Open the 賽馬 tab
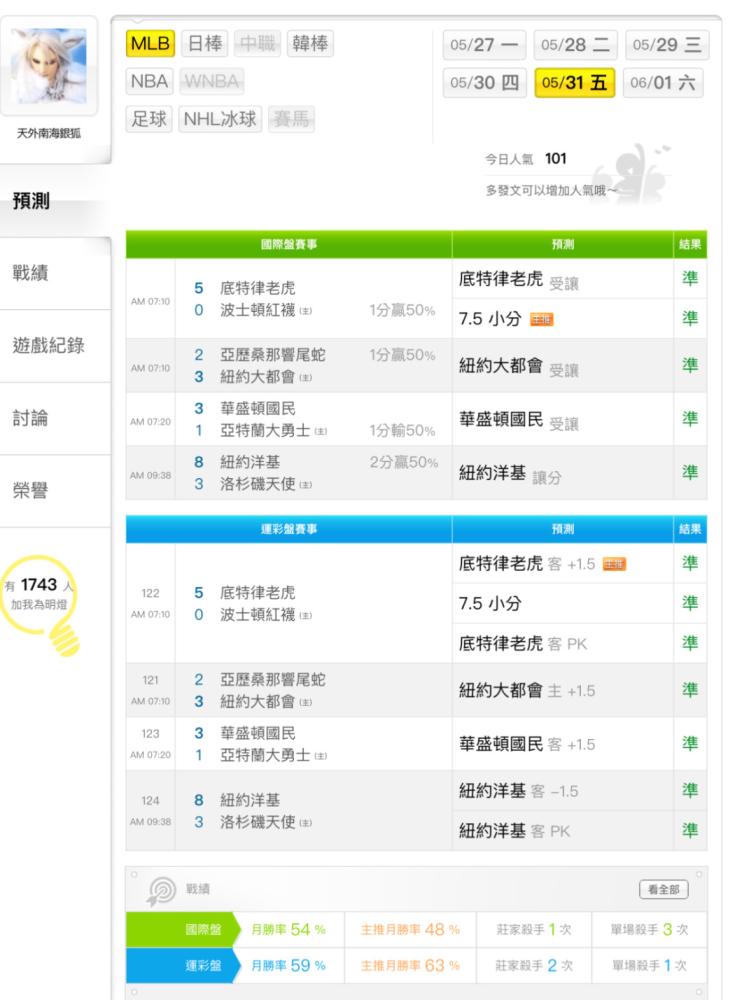 point(291,119)
